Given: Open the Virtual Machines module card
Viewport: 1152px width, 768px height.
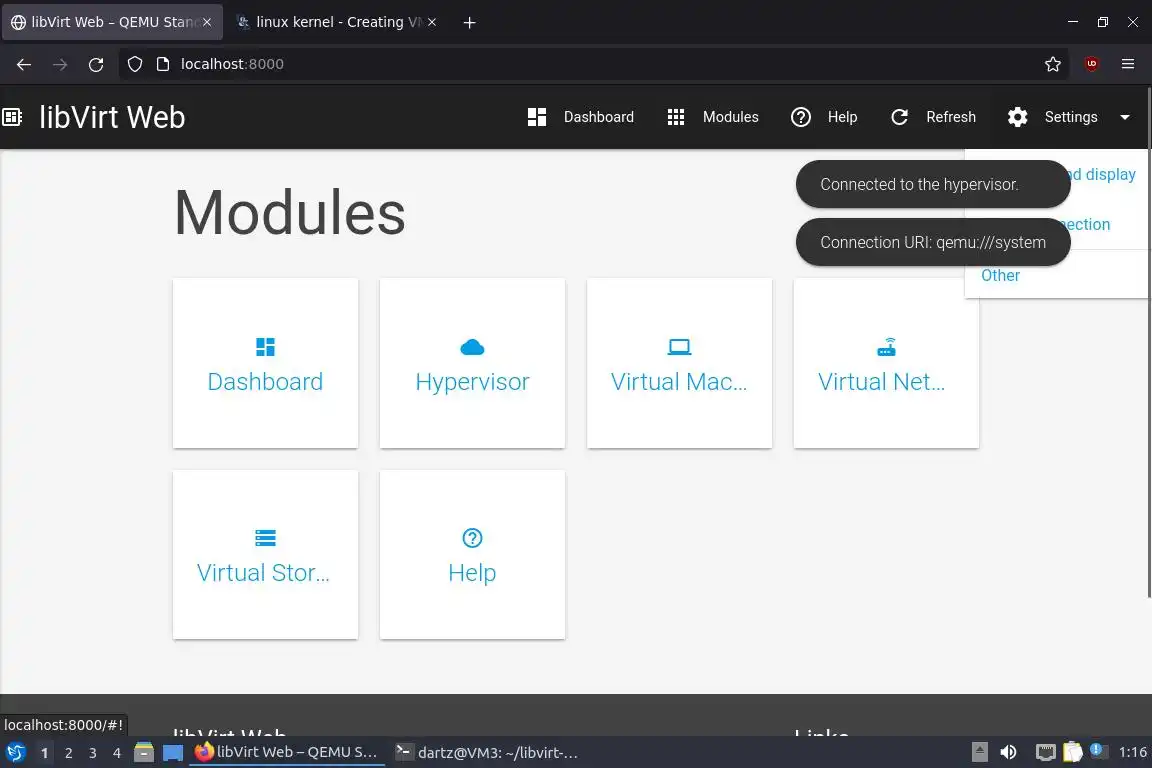Looking at the screenshot, I should pyautogui.click(x=680, y=363).
